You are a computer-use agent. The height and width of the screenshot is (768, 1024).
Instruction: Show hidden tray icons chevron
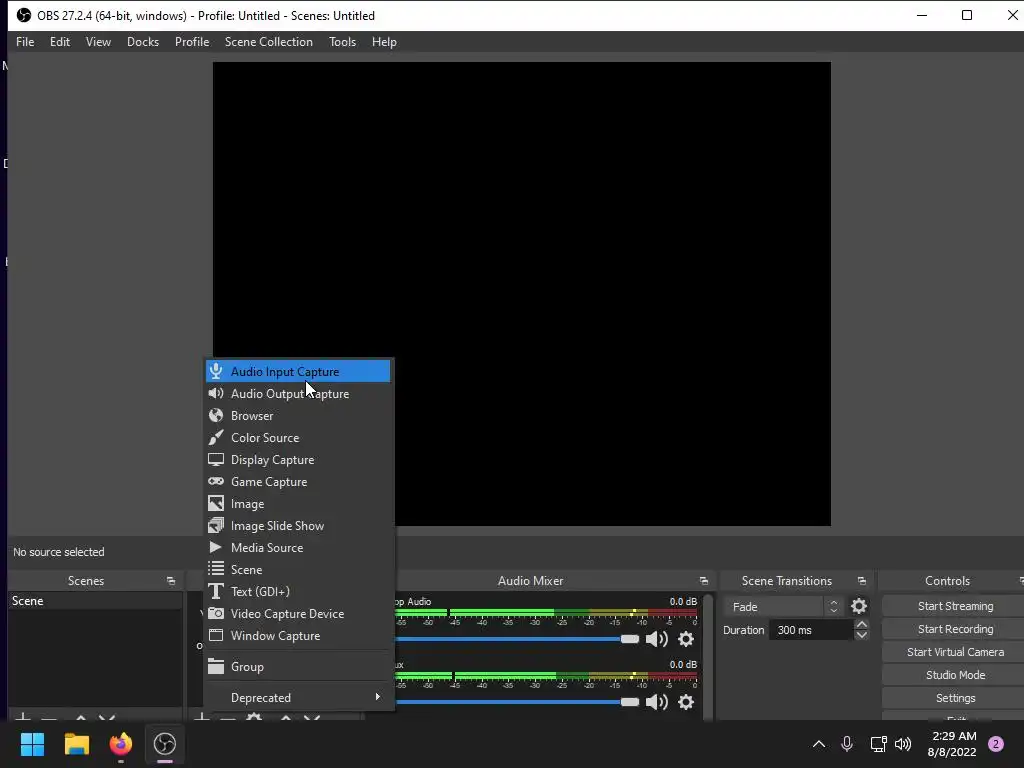click(818, 744)
